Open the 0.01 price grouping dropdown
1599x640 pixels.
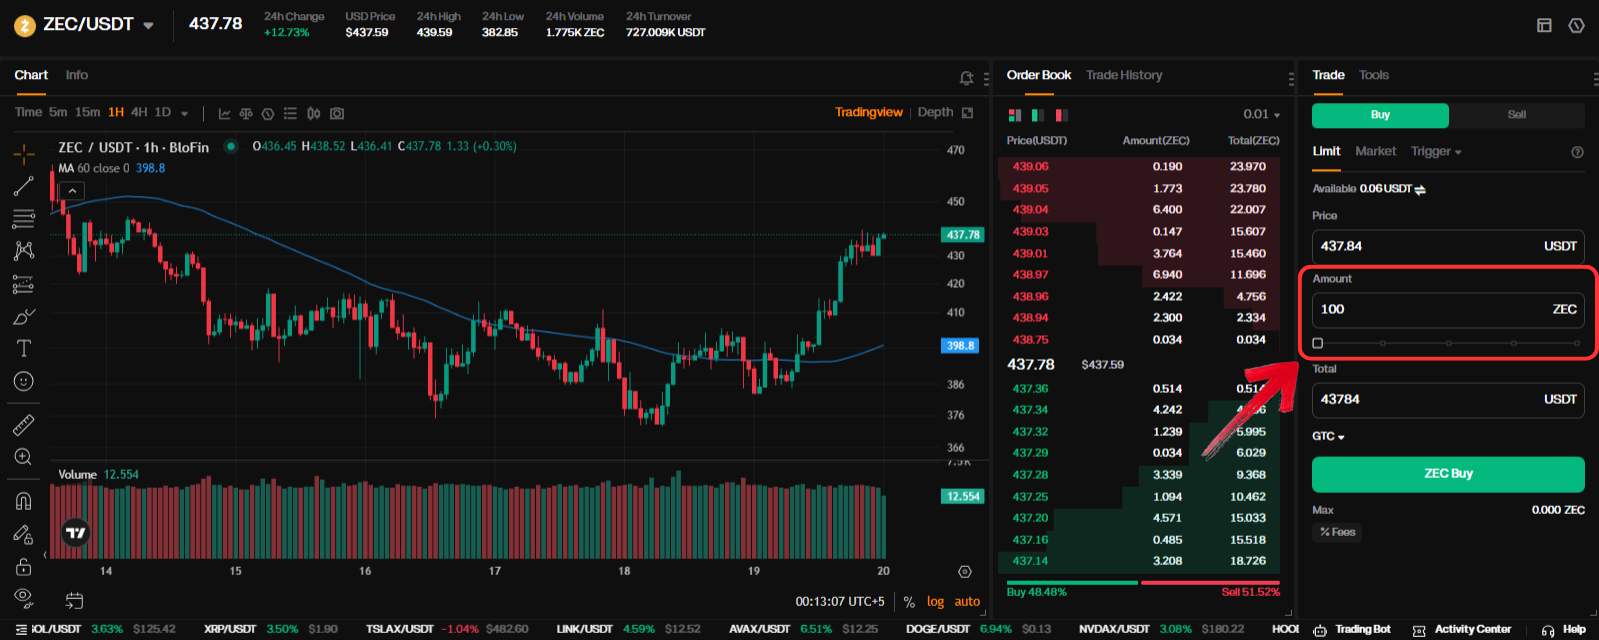click(1261, 114)
